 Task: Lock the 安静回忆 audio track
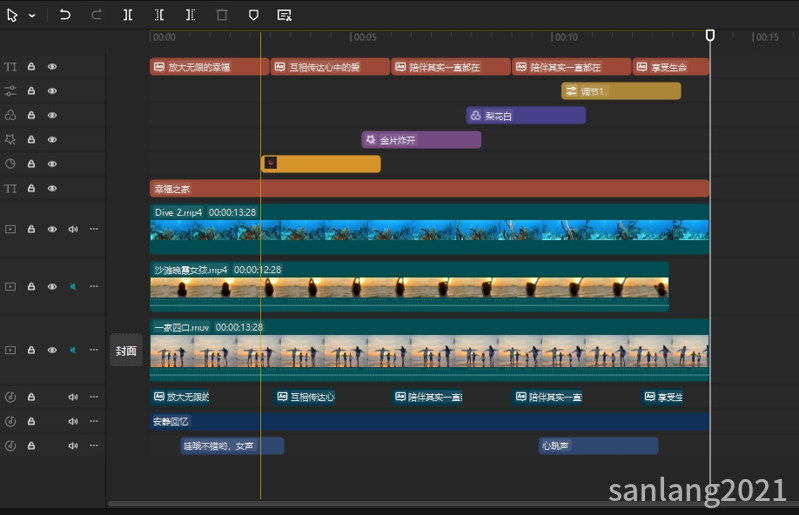tap(31, 421)
